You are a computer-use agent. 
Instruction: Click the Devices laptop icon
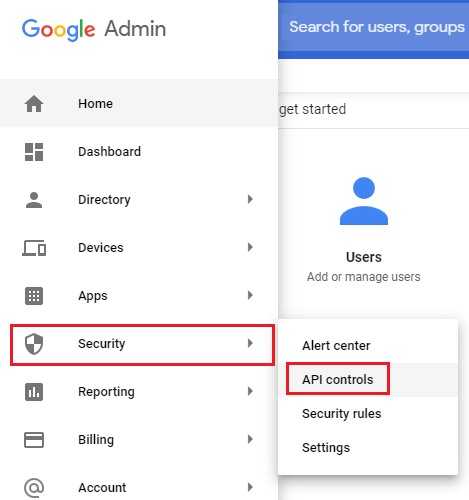tap(34, 248)
